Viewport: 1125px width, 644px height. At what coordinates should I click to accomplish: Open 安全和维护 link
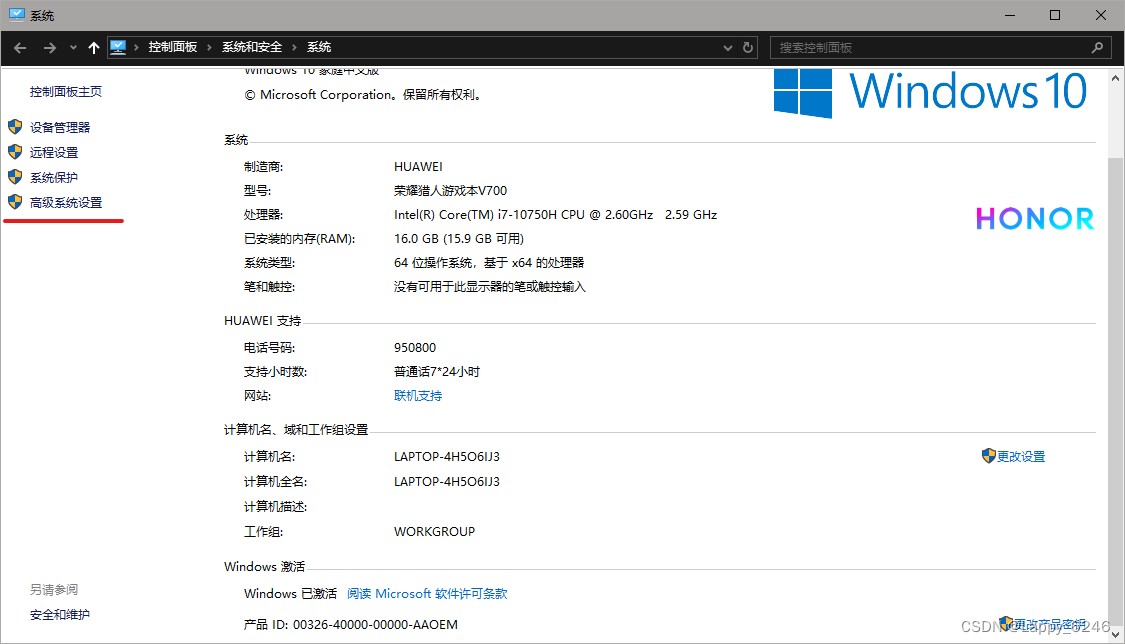60,615
